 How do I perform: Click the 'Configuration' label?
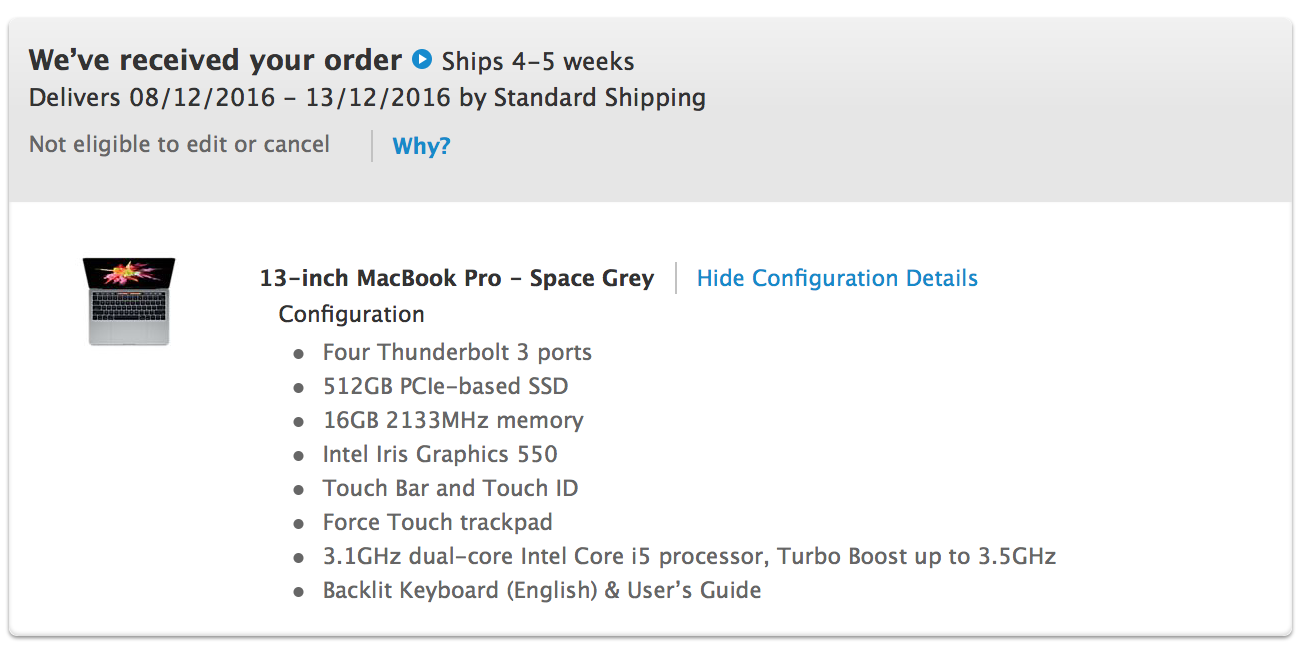click(x=351, y=314)
